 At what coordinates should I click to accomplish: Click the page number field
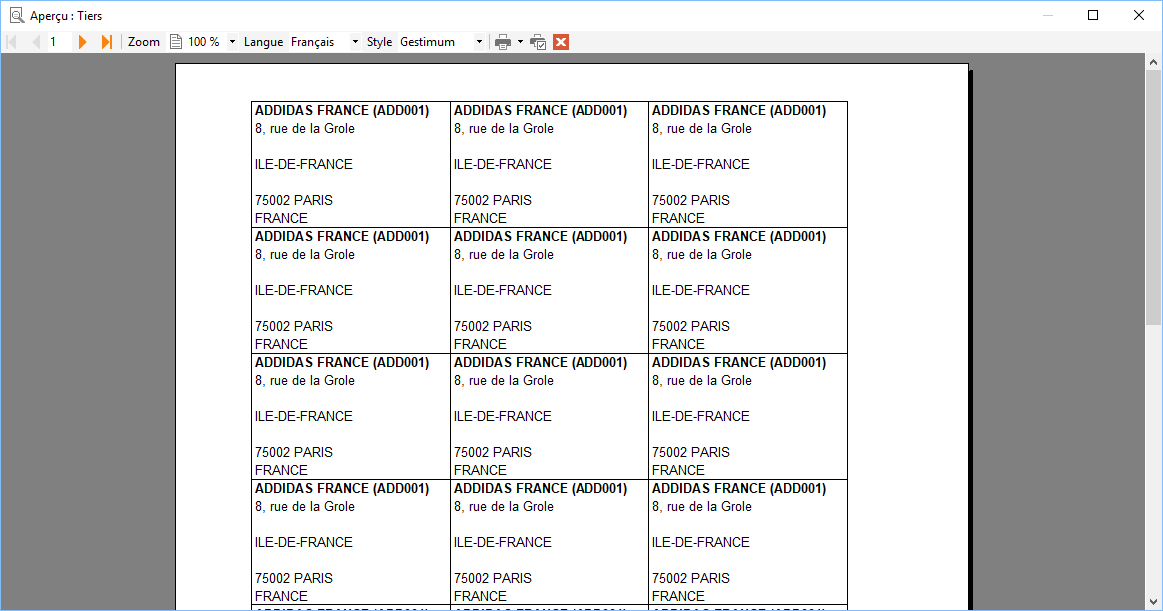(x=59, y=42)
